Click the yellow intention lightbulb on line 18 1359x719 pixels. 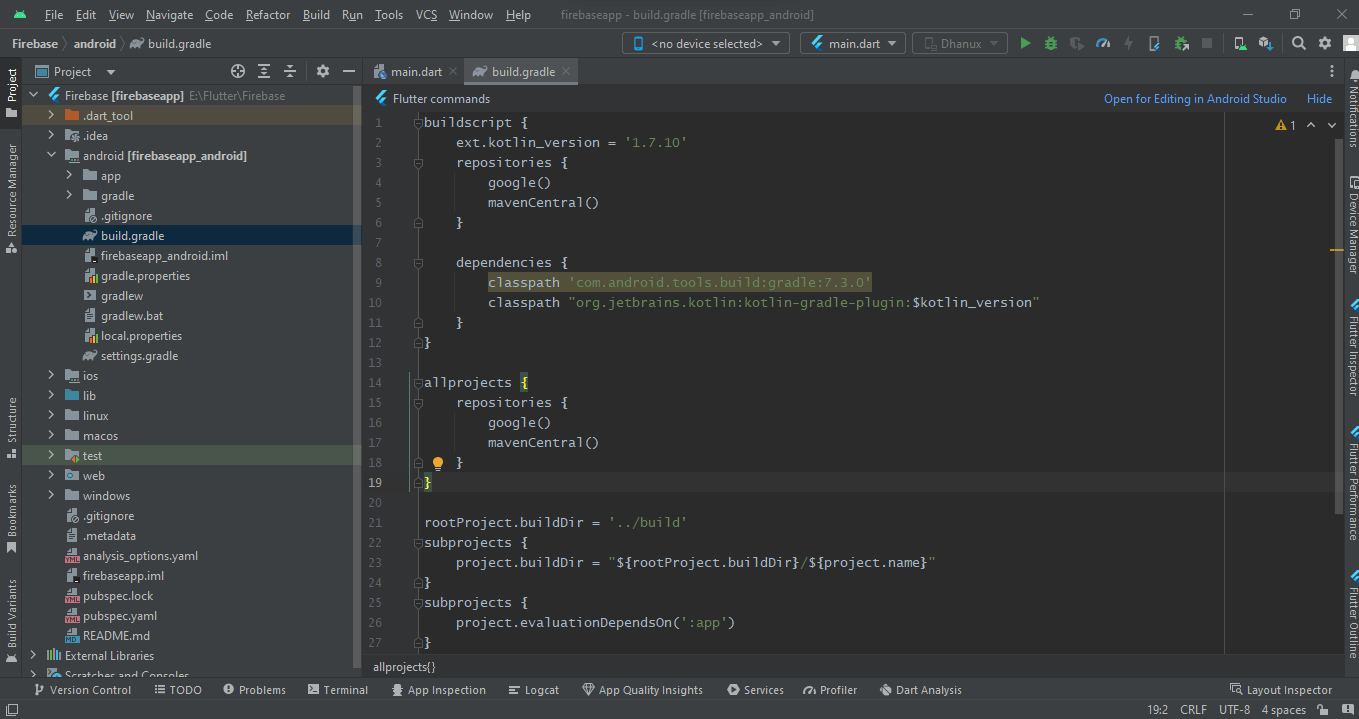[x=437, y=463]
